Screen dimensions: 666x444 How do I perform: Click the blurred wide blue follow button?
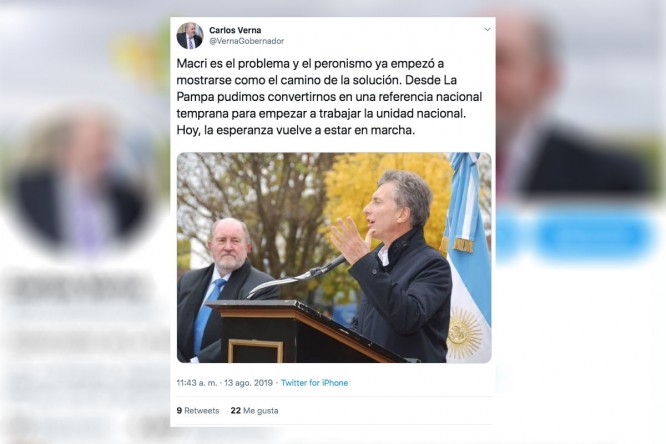(594, 237)
